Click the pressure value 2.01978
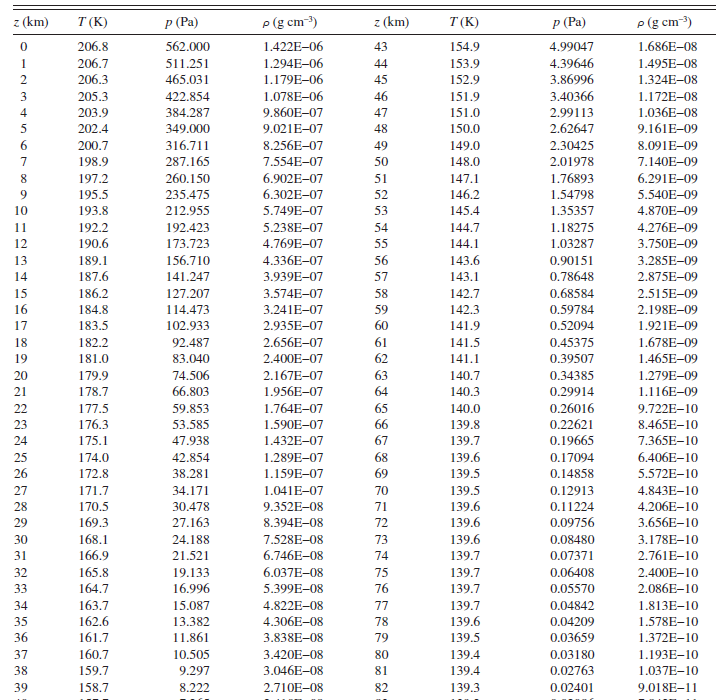Viewport: 725px width, 700px height. click(x=571, y=161)
